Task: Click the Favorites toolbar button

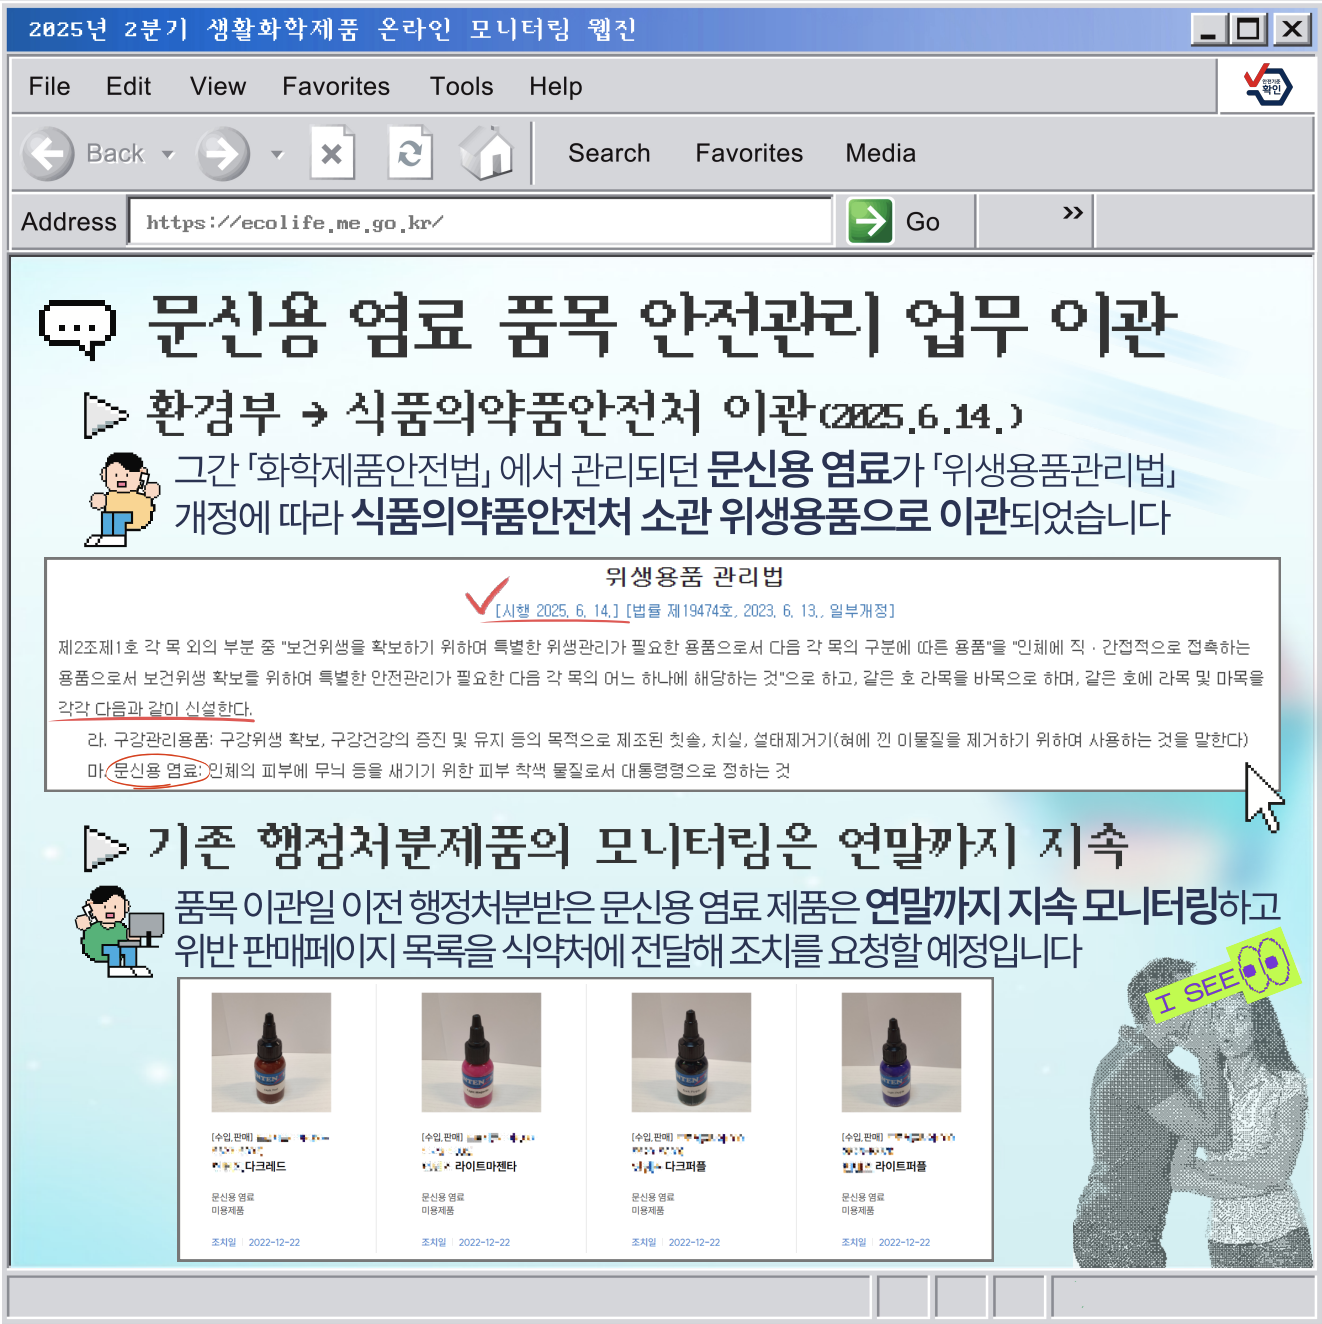Action: click(749, 153)
